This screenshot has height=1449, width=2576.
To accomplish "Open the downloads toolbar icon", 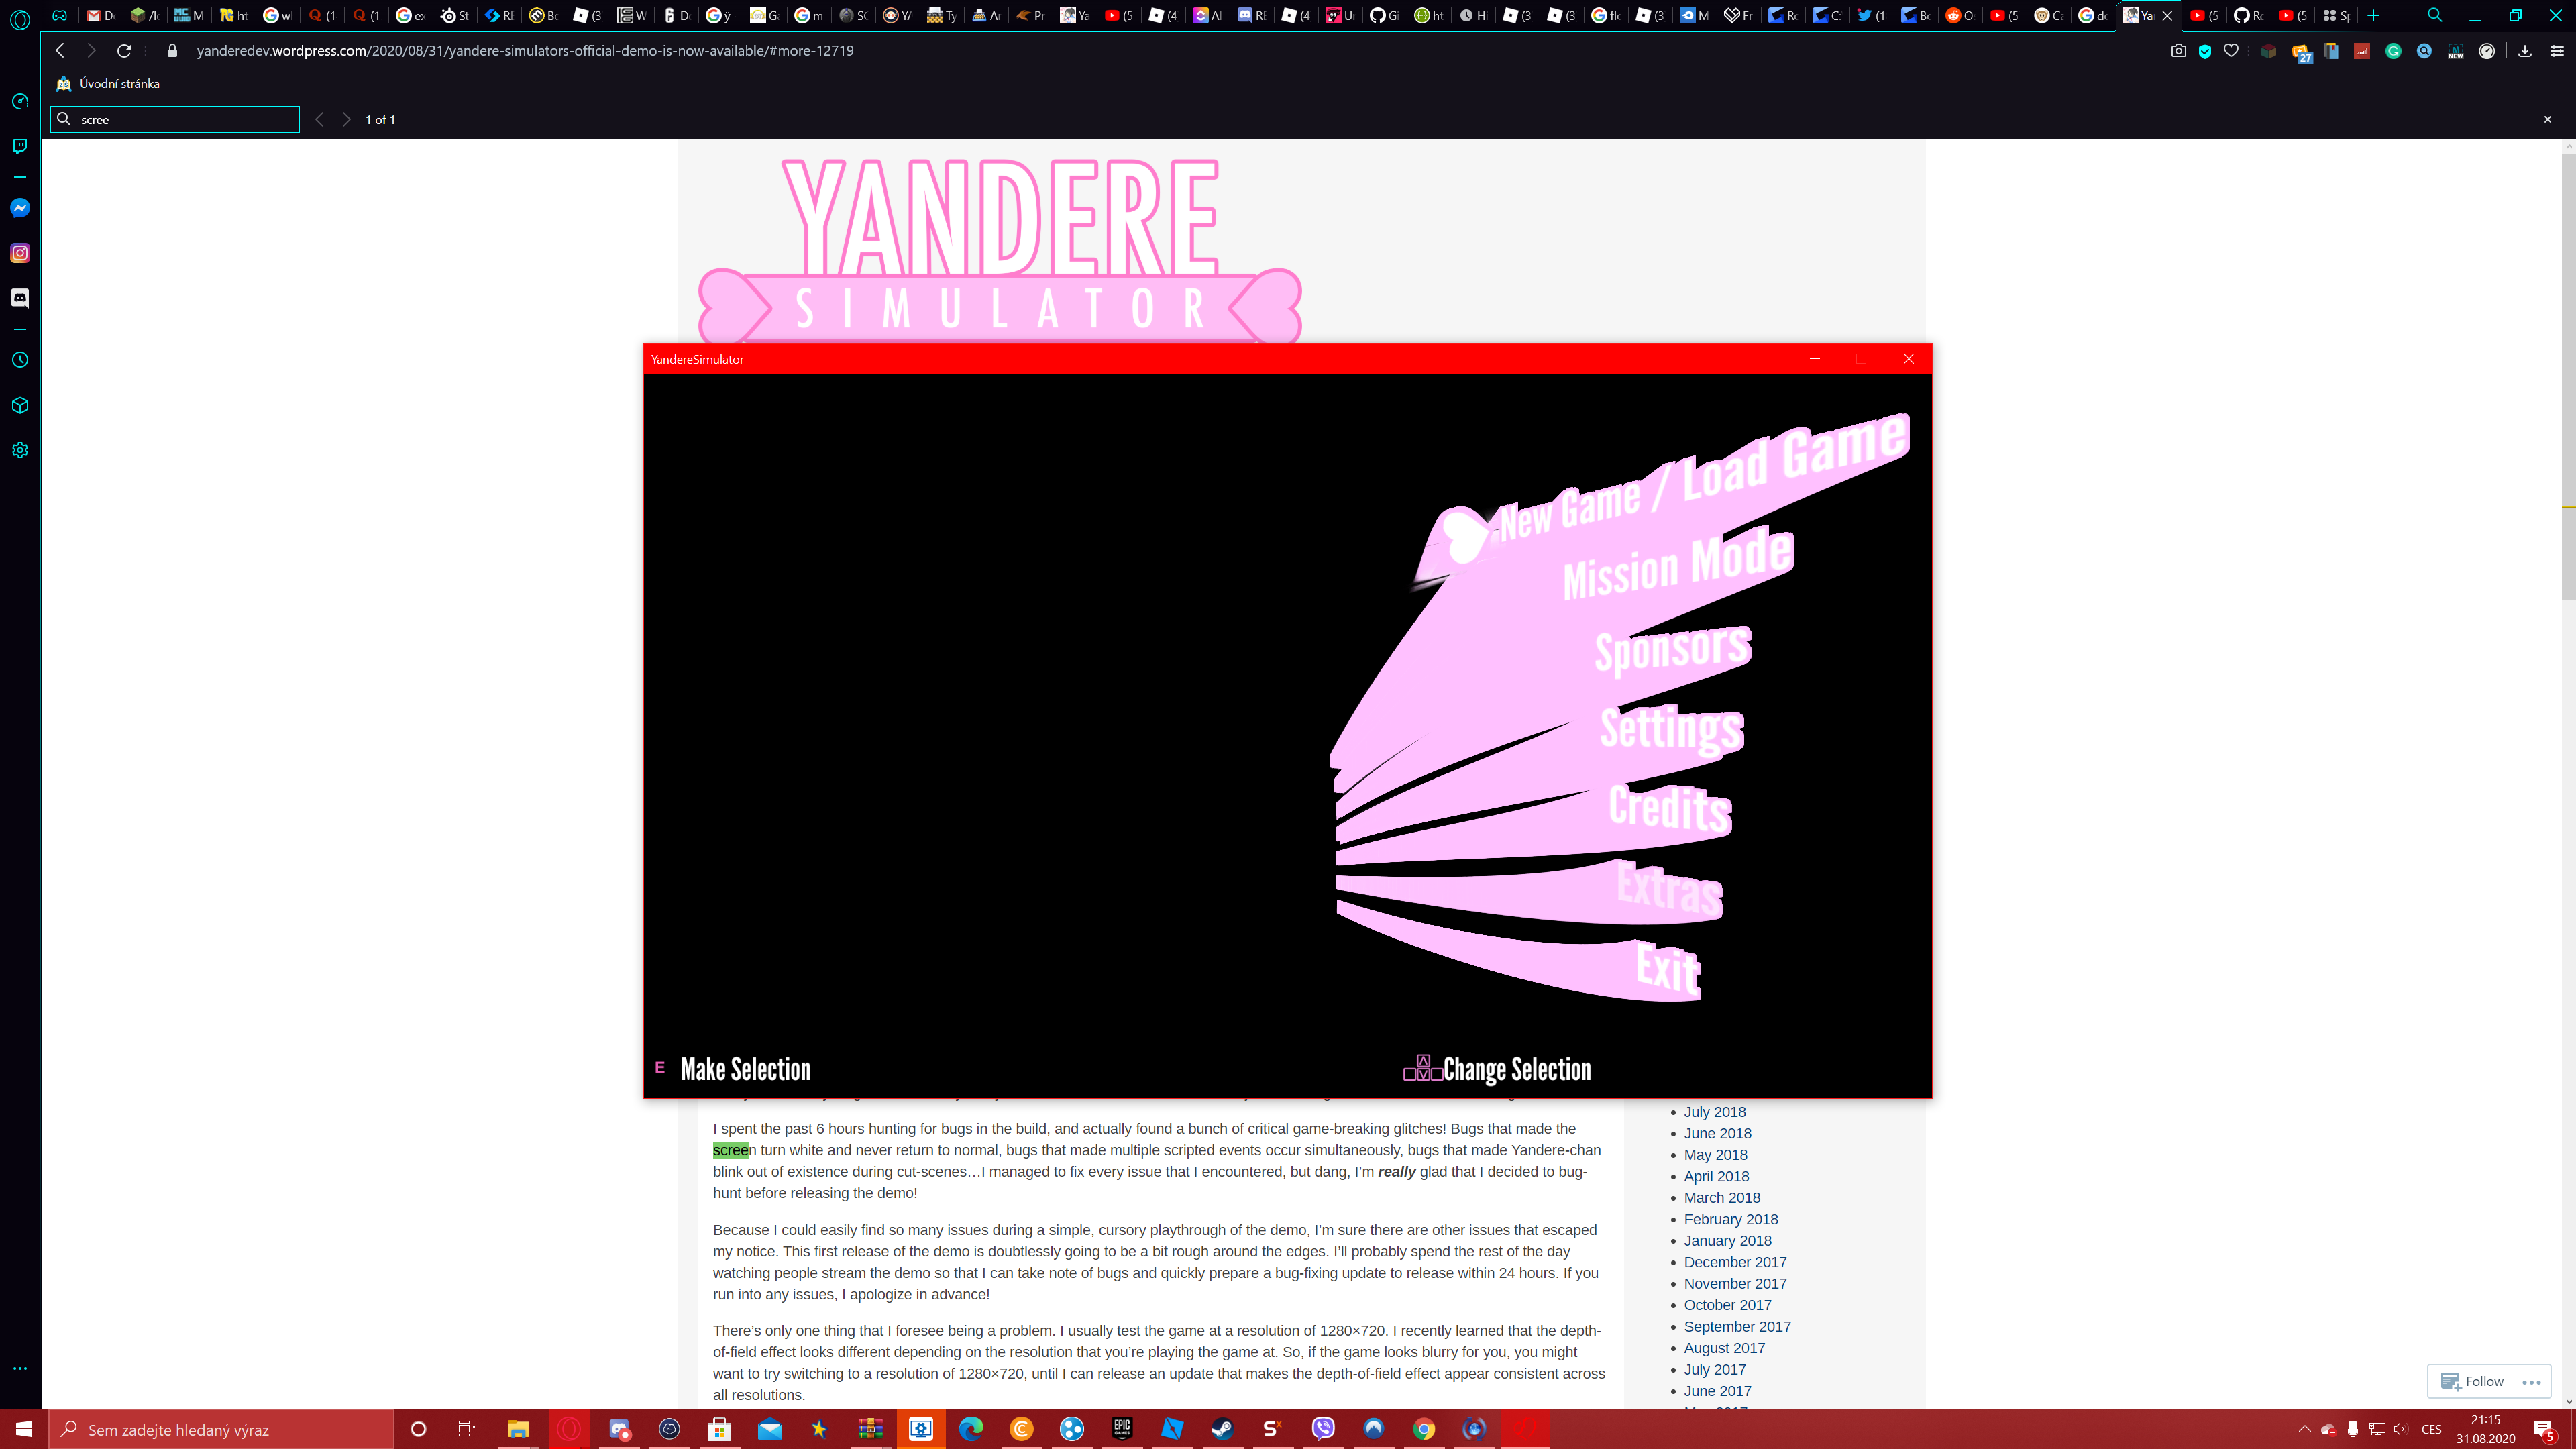I will [2525, 51].
